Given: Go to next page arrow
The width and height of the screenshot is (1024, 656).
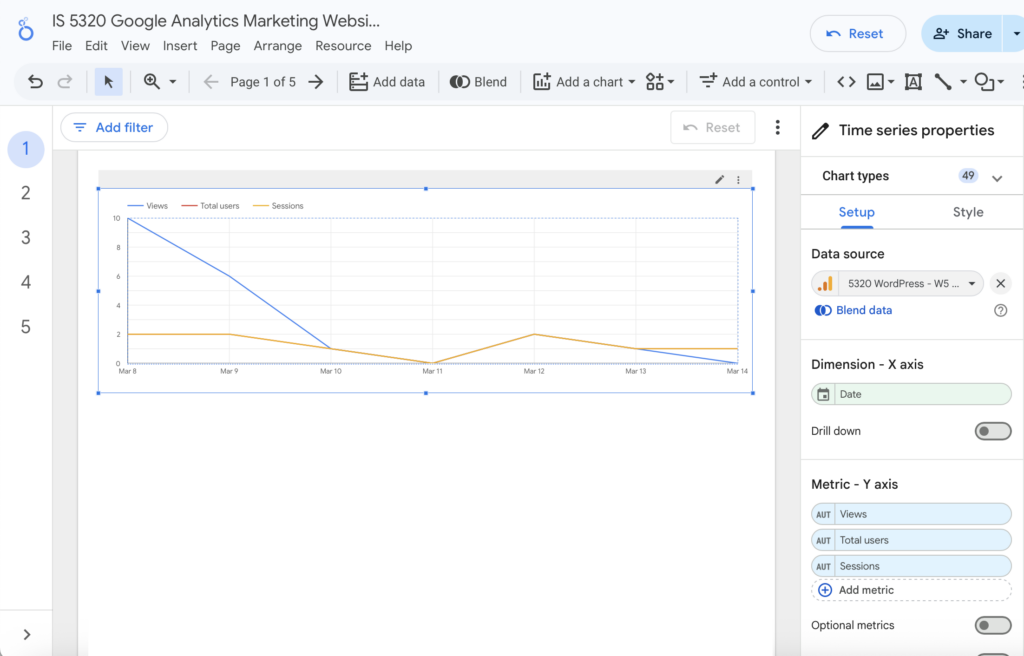Looking at the screenshot, I should coord(316,82).
